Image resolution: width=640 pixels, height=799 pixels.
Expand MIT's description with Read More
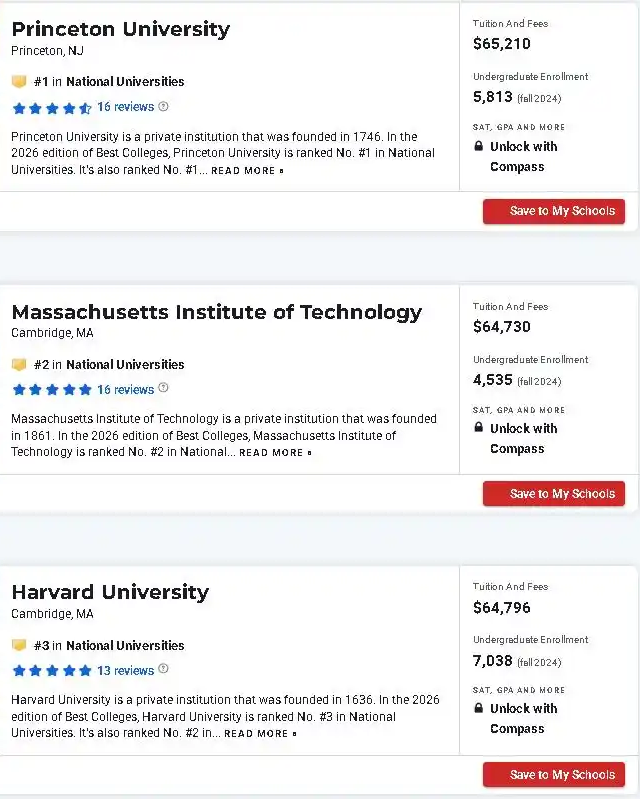click(274, 453)
